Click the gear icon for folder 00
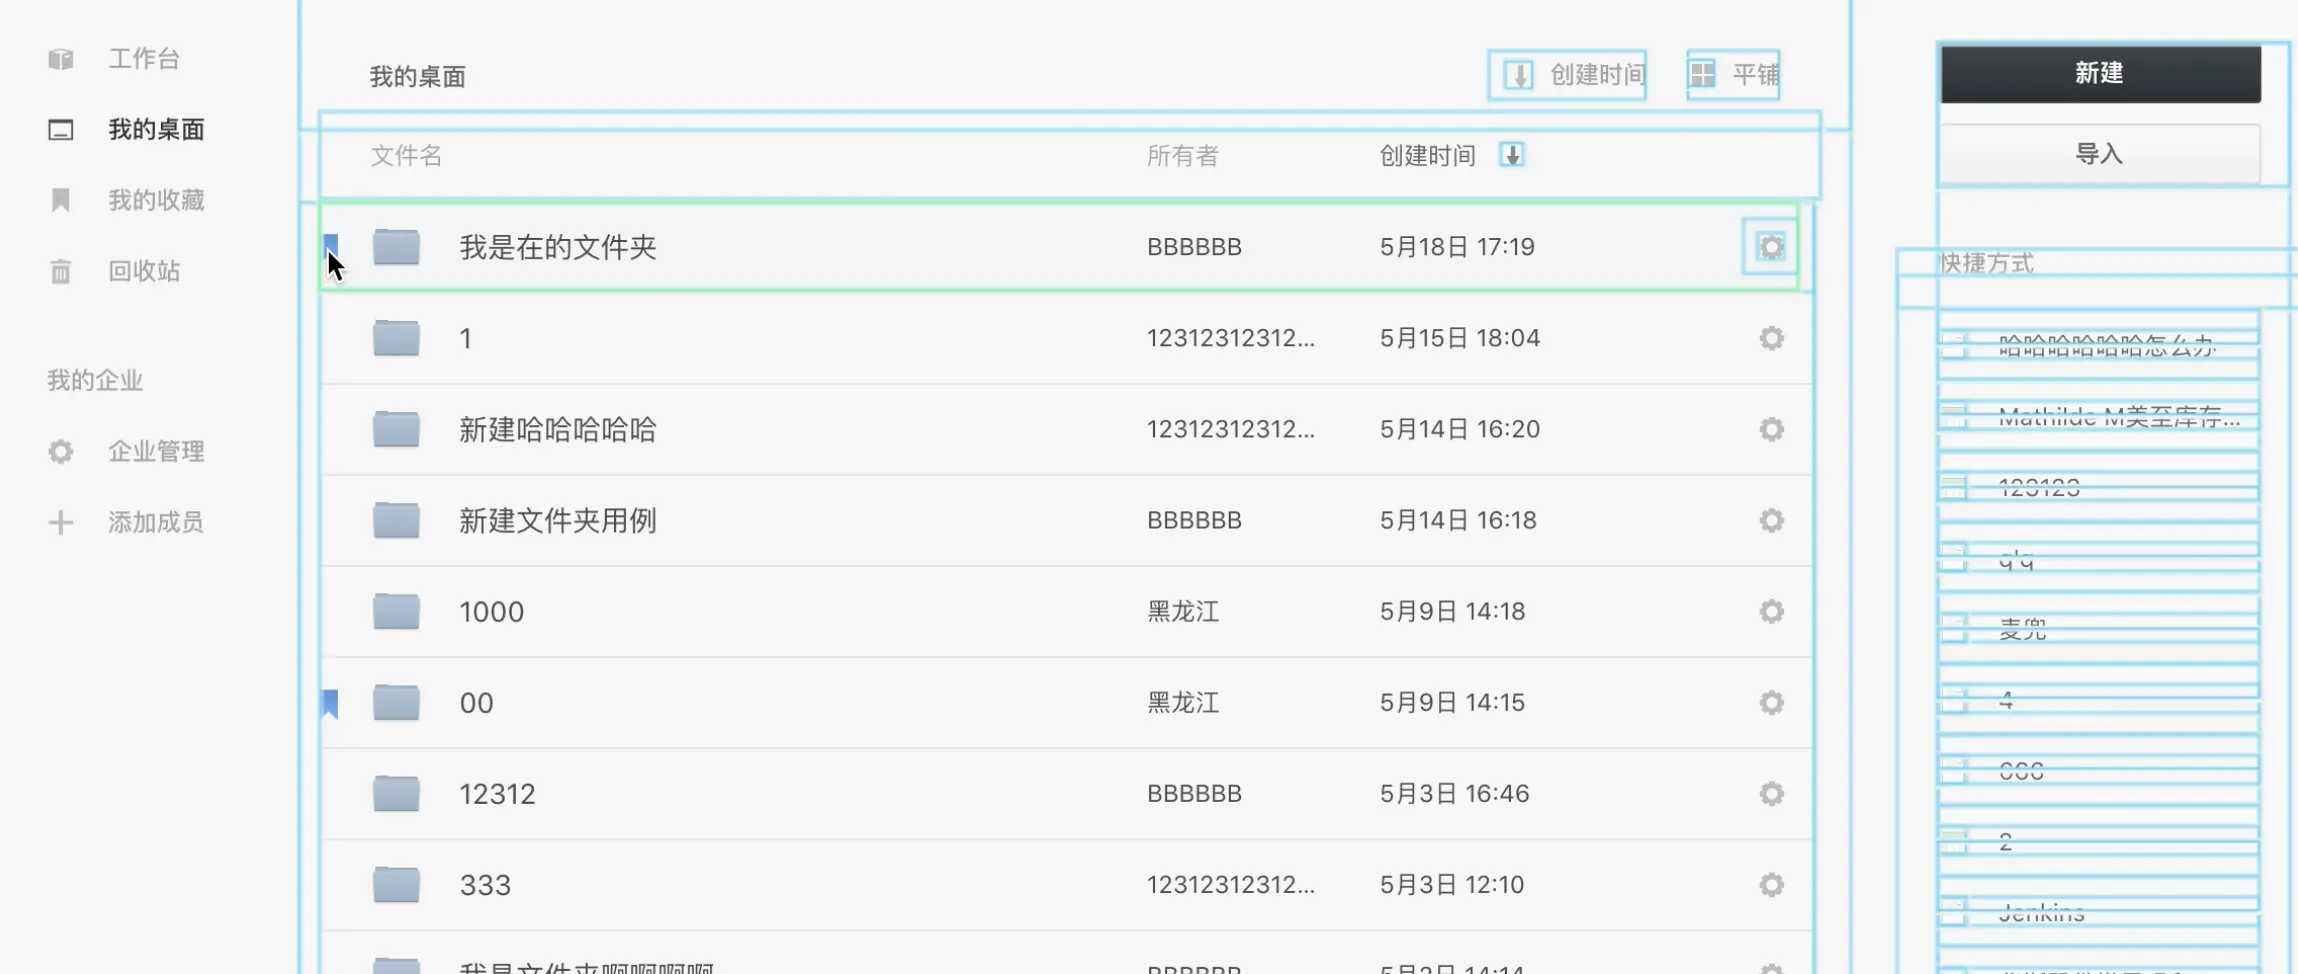 pos(1771,702)
